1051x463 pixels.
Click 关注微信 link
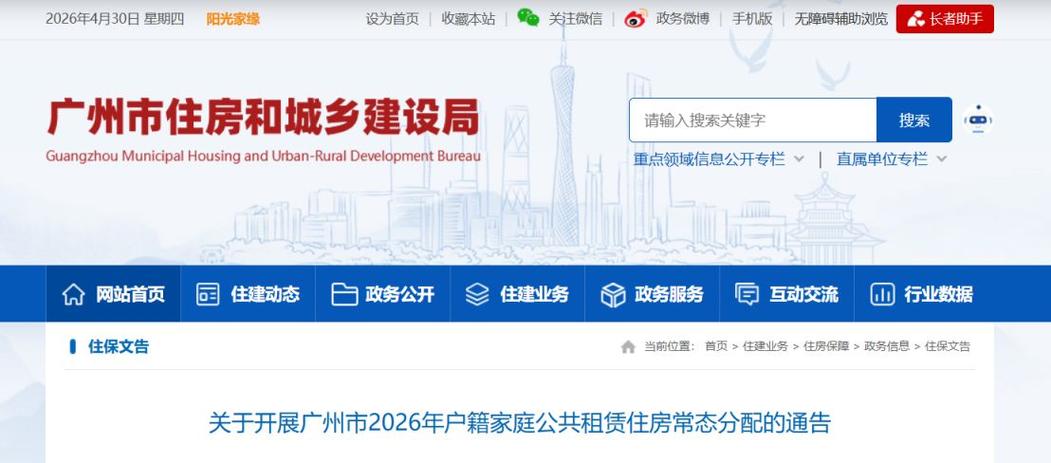pyautogui.click(x=575, y=19)
